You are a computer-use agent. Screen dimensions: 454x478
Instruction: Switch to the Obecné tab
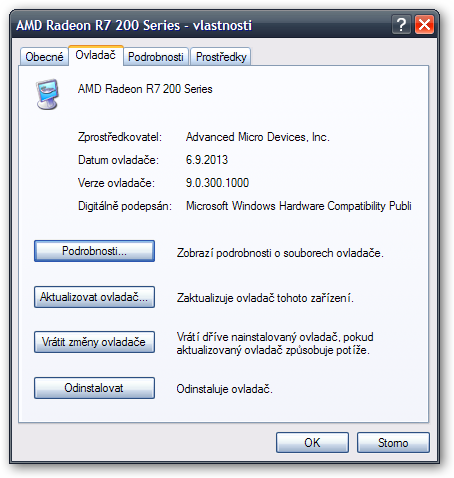click(44, 57)
